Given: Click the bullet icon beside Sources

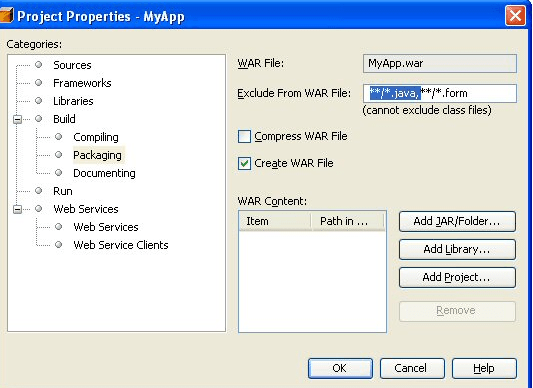Looking at the screenshot, I should coord(39,65).
